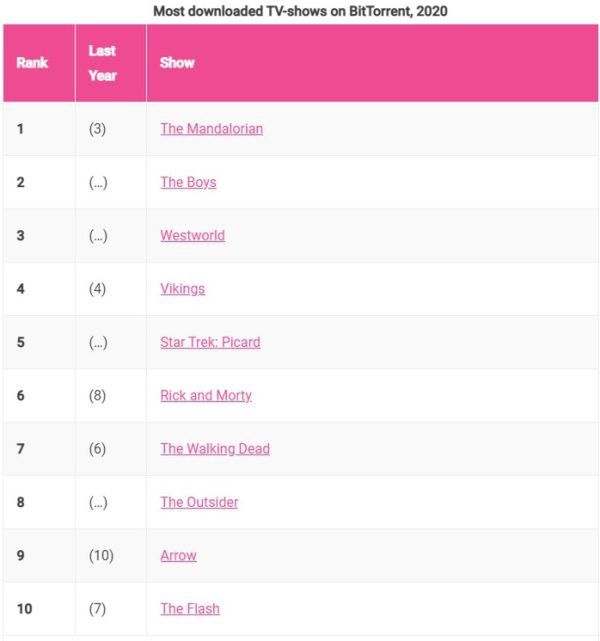Select rank number 5 cell
The height and width of the screenshot is (641, 600).
coord(21,342)
